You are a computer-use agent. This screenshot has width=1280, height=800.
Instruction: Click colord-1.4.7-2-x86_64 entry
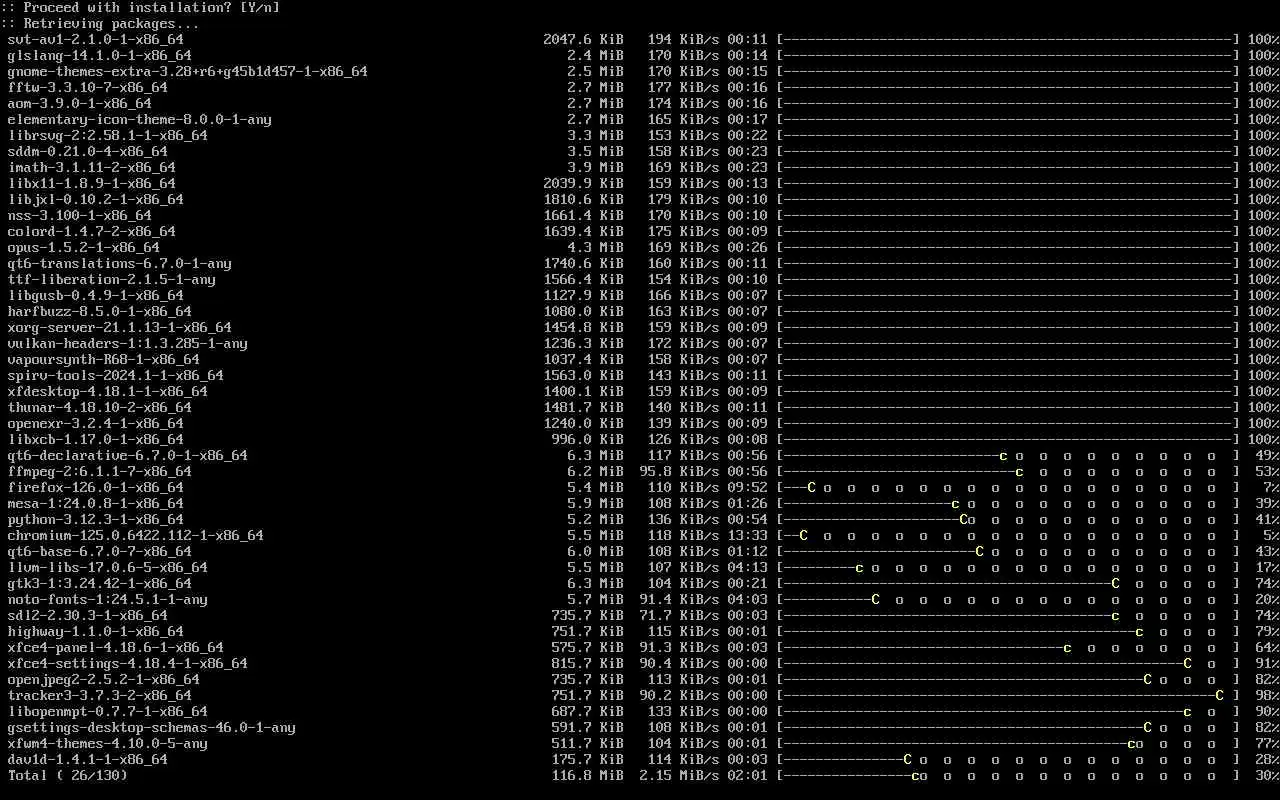(92, 232)
